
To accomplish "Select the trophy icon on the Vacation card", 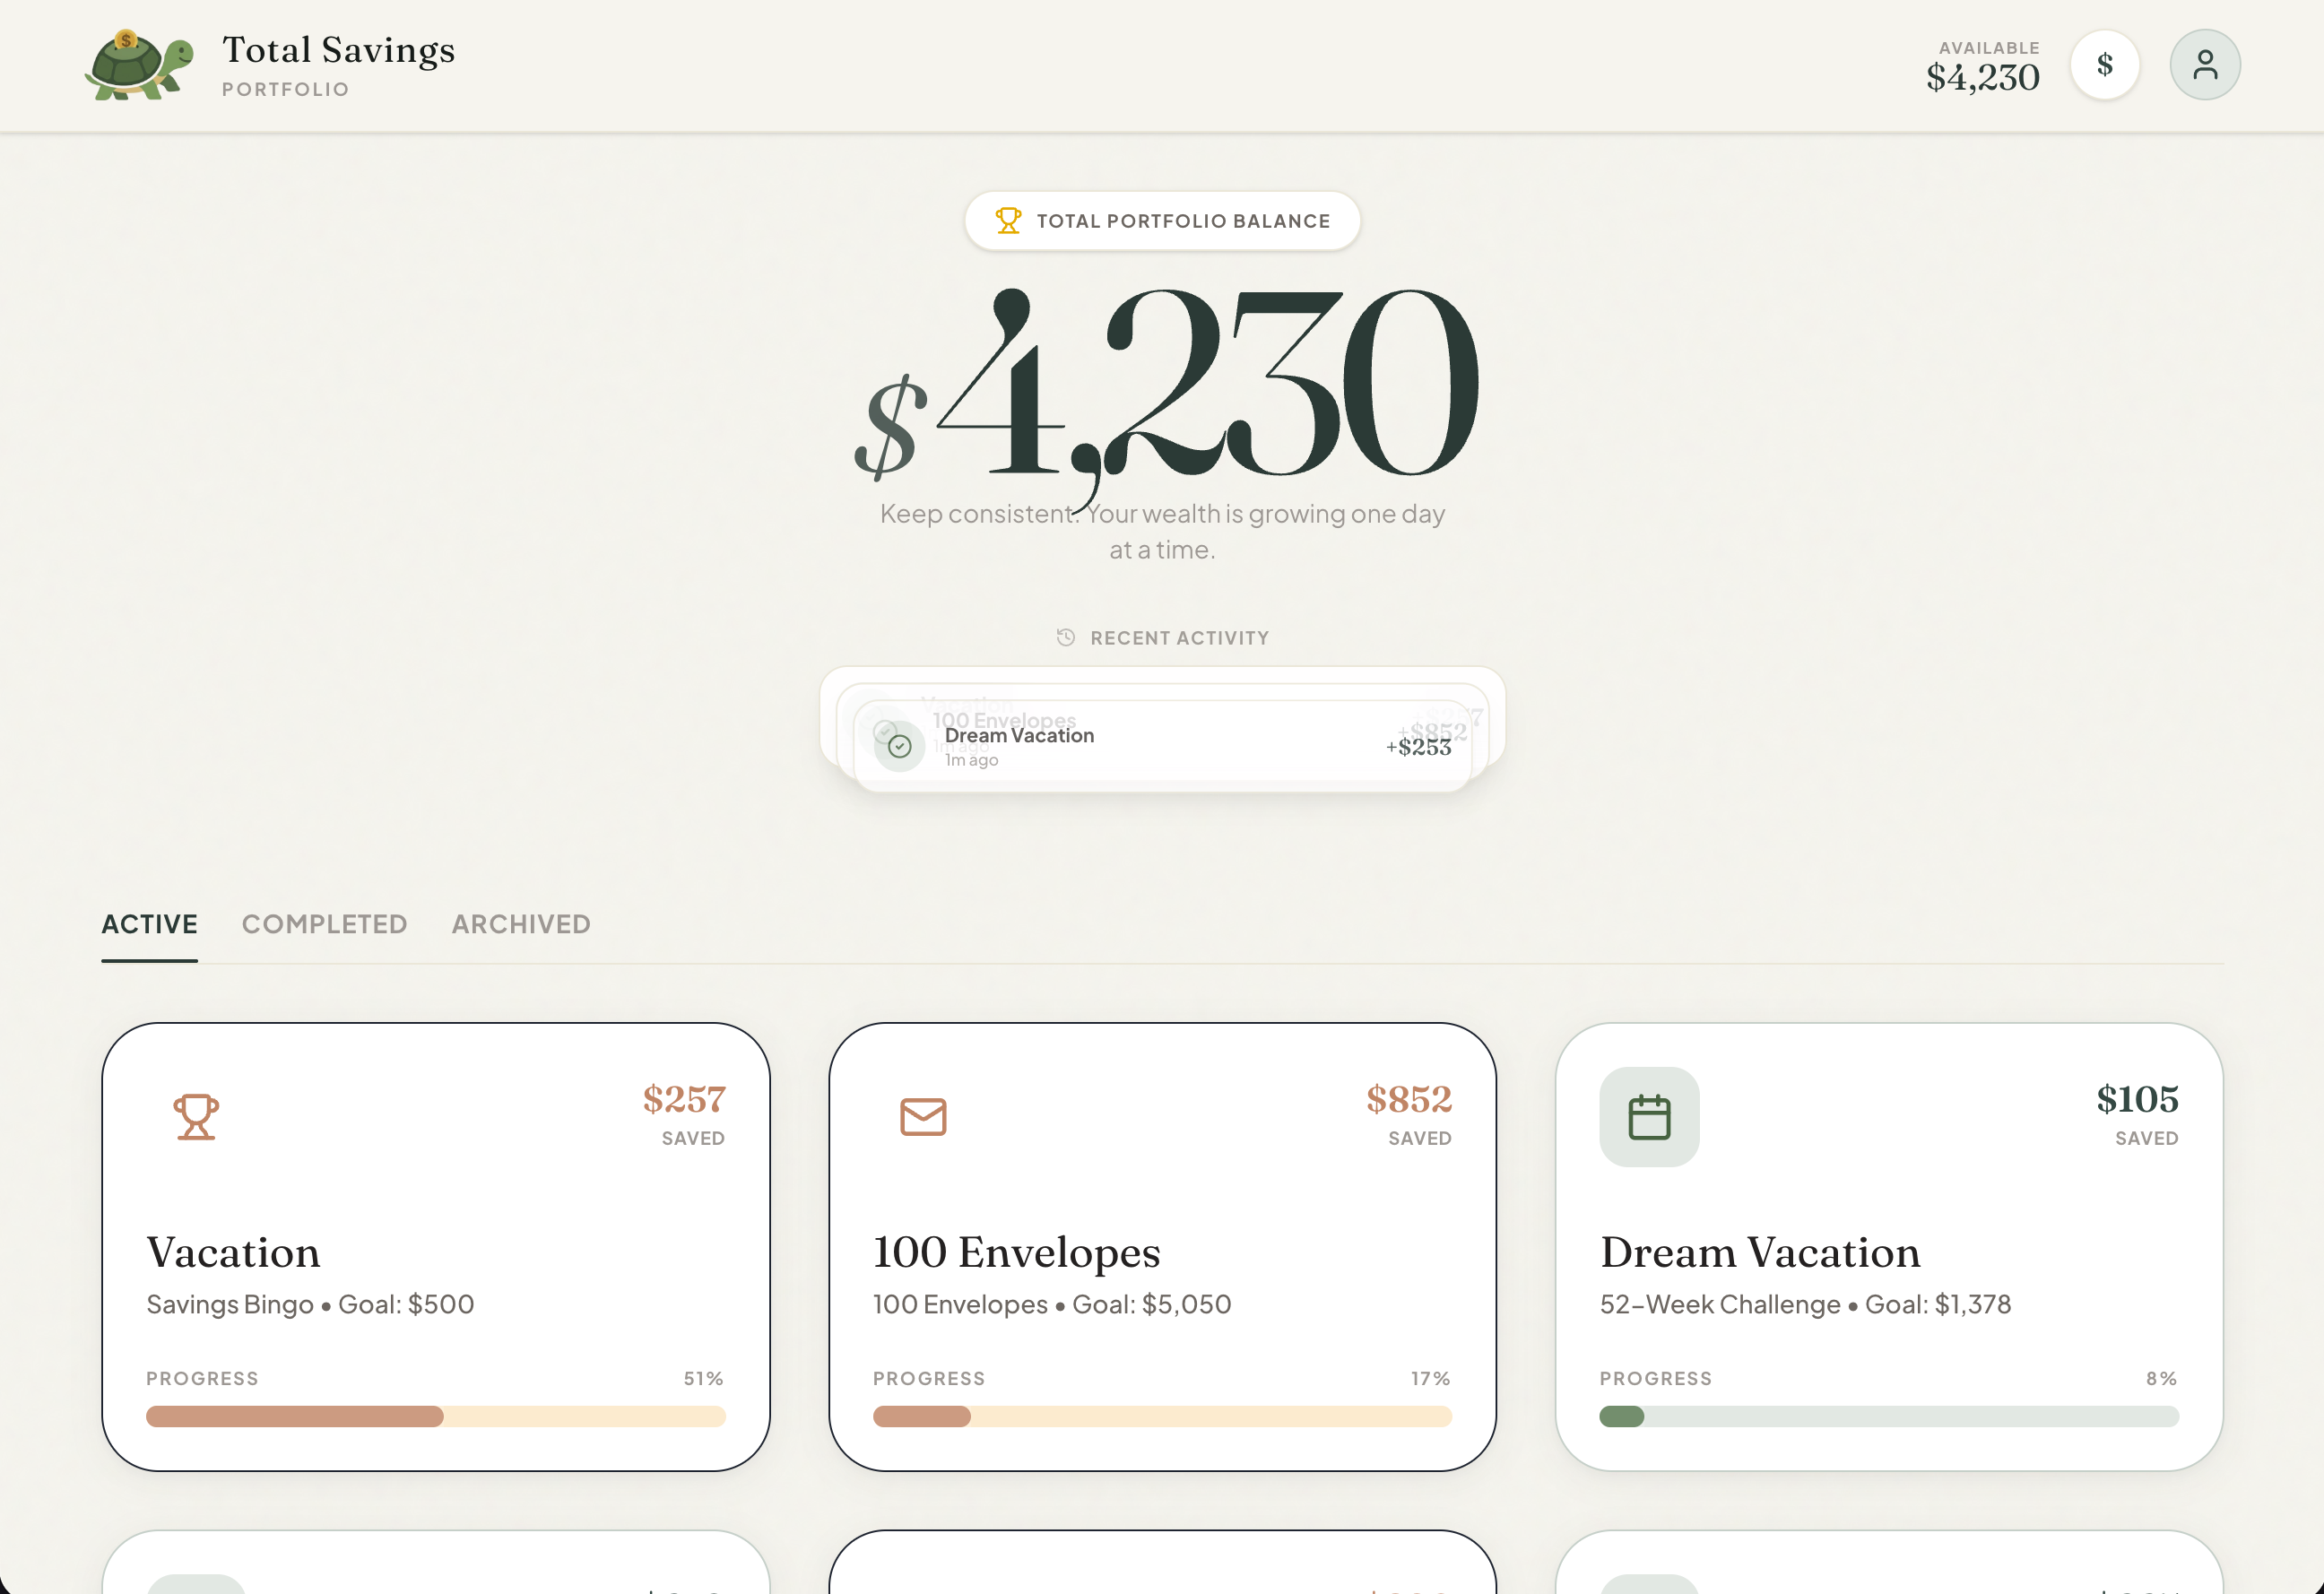I will coord(195,1115).
